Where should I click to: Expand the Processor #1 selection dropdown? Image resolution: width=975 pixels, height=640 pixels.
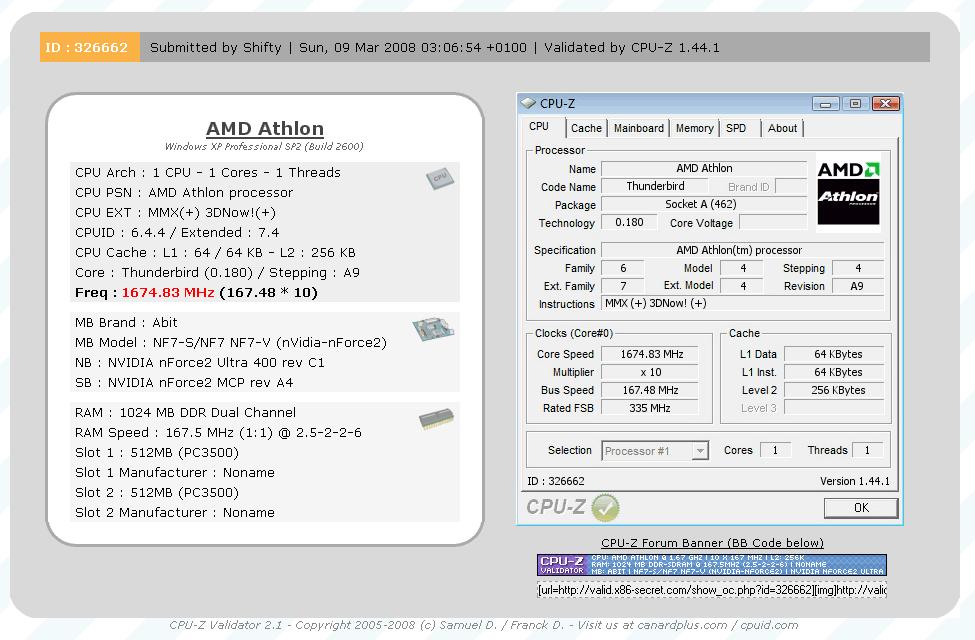click(700, 450)
